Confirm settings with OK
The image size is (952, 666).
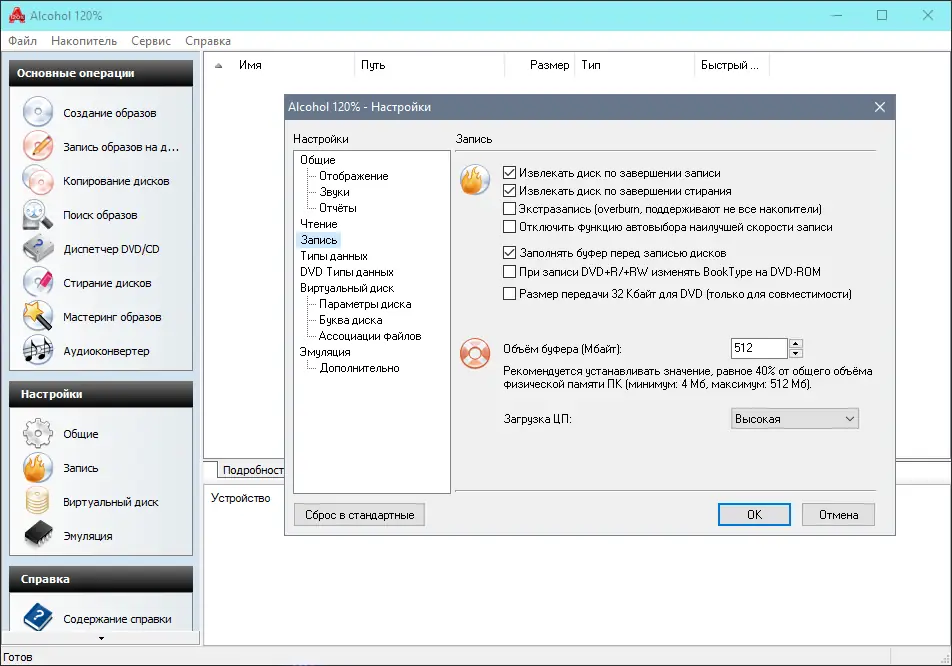tap(754, 514)
